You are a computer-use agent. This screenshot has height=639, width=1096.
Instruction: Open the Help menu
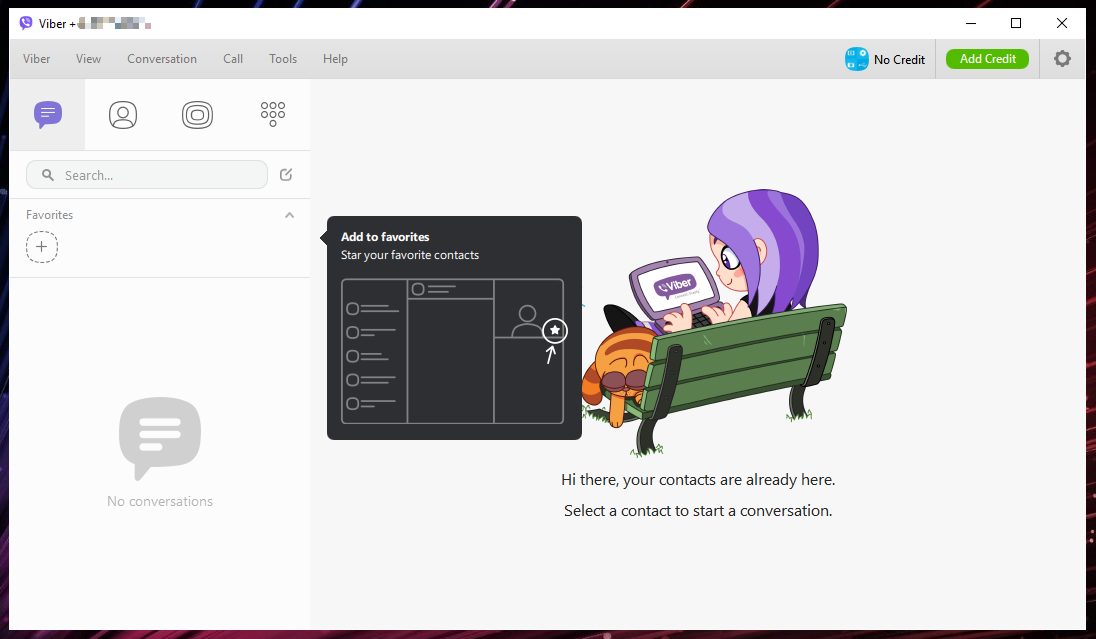[x=336, y=59]
